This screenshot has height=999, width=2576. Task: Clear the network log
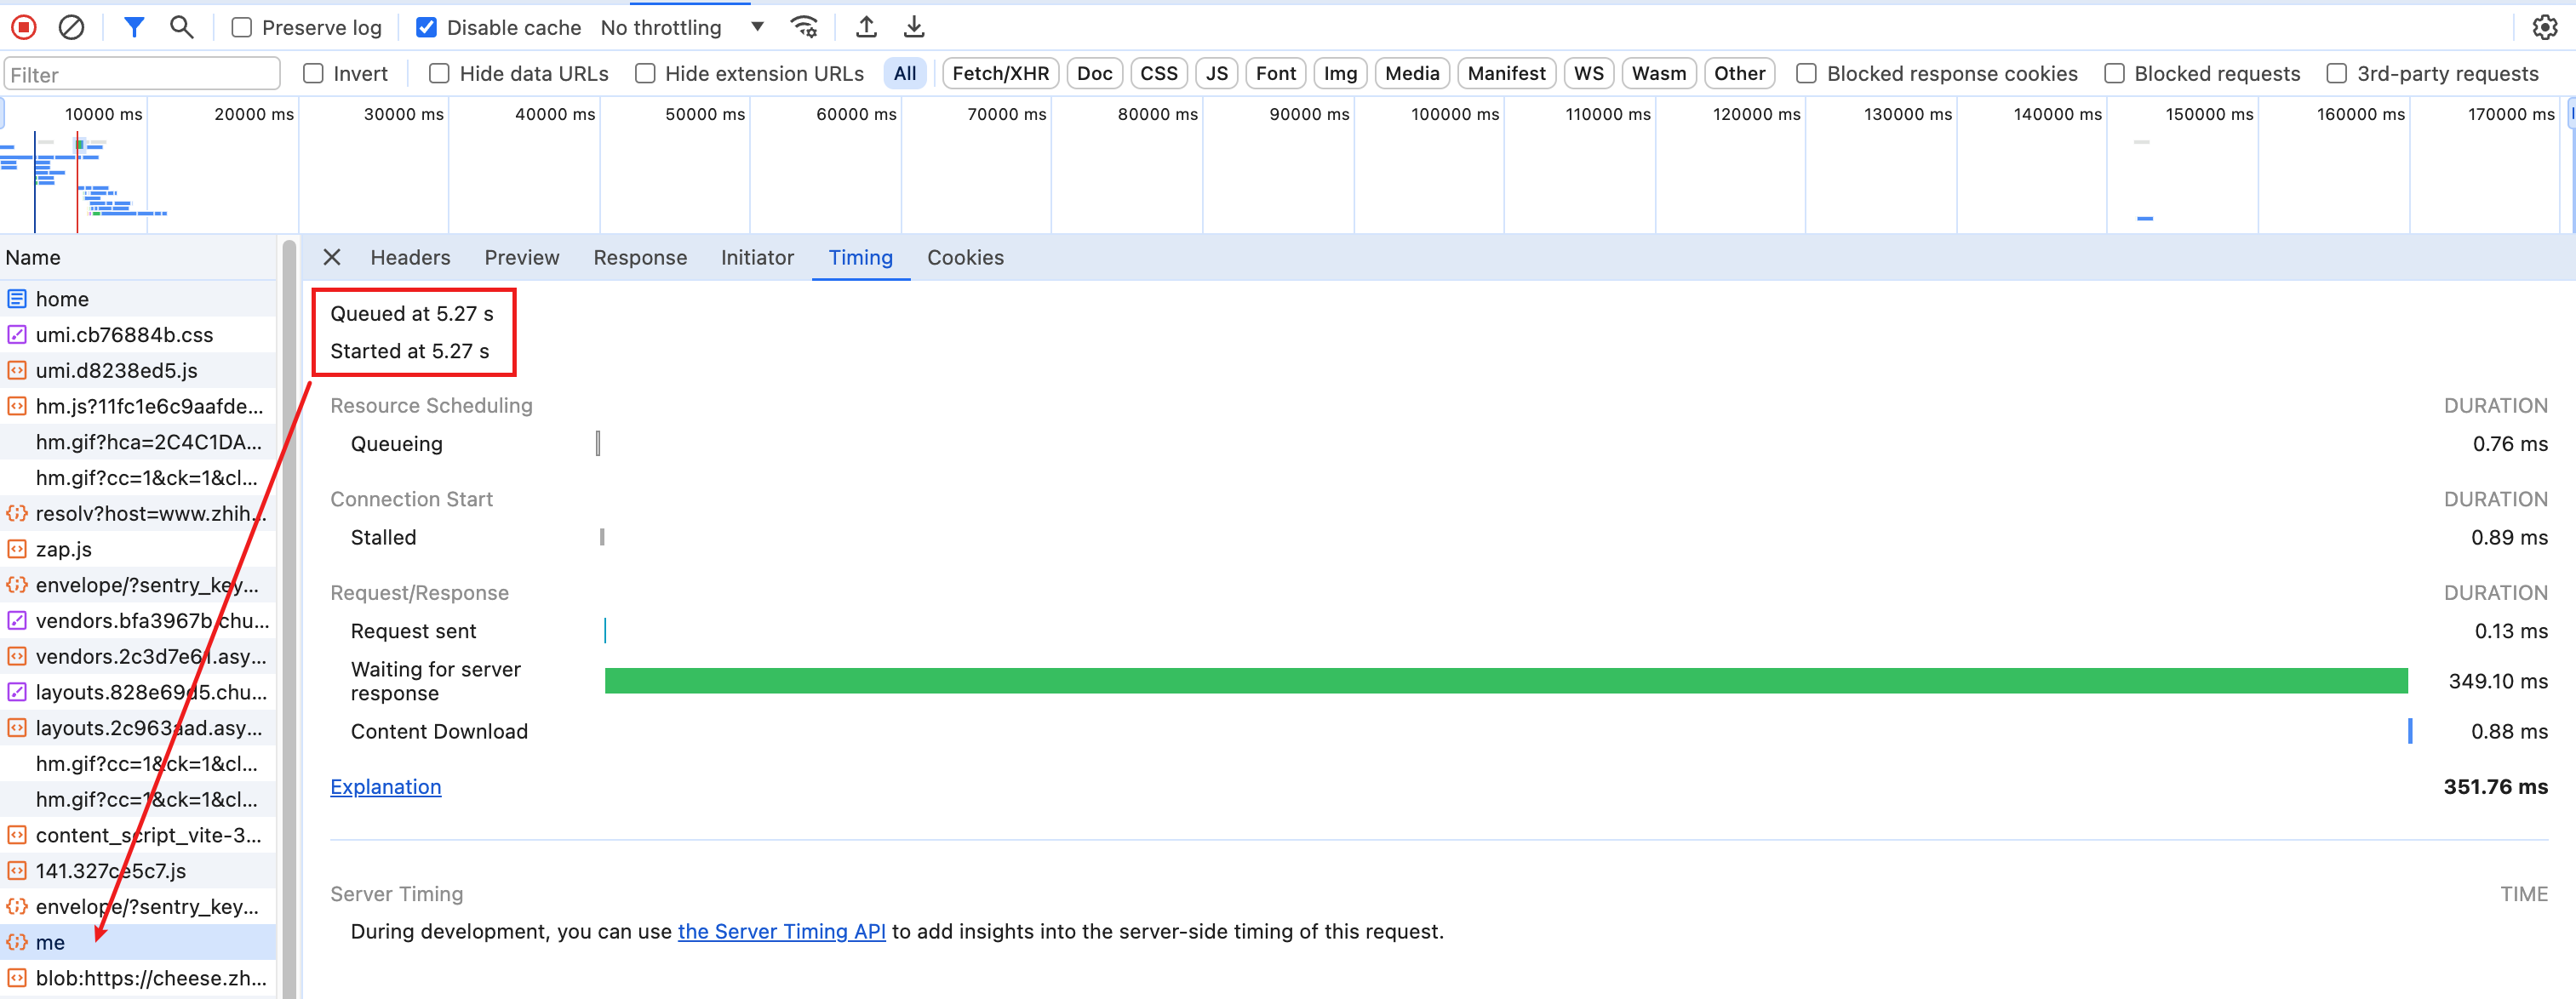click(71, 27)
